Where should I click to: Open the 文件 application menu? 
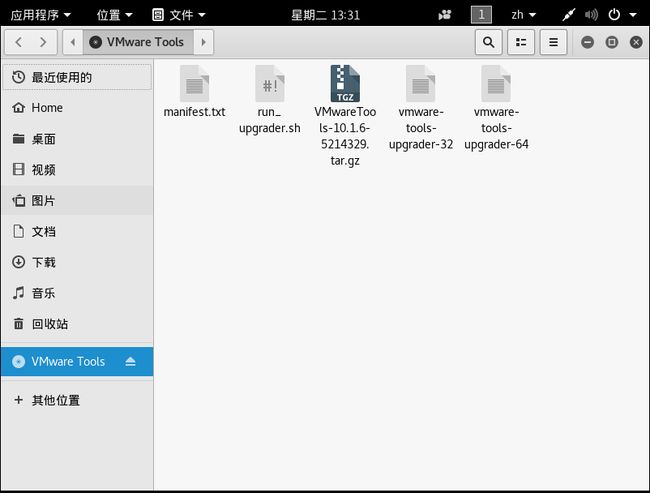coord(179,15)
